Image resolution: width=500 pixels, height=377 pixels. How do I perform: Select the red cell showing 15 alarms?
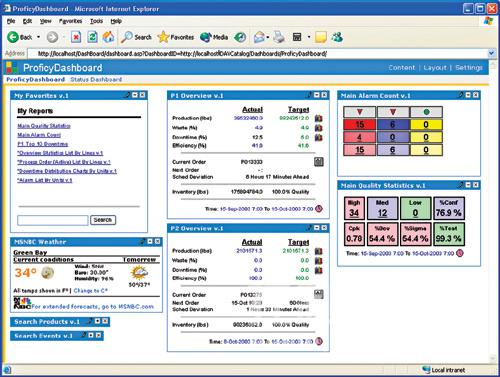point(360,125)
